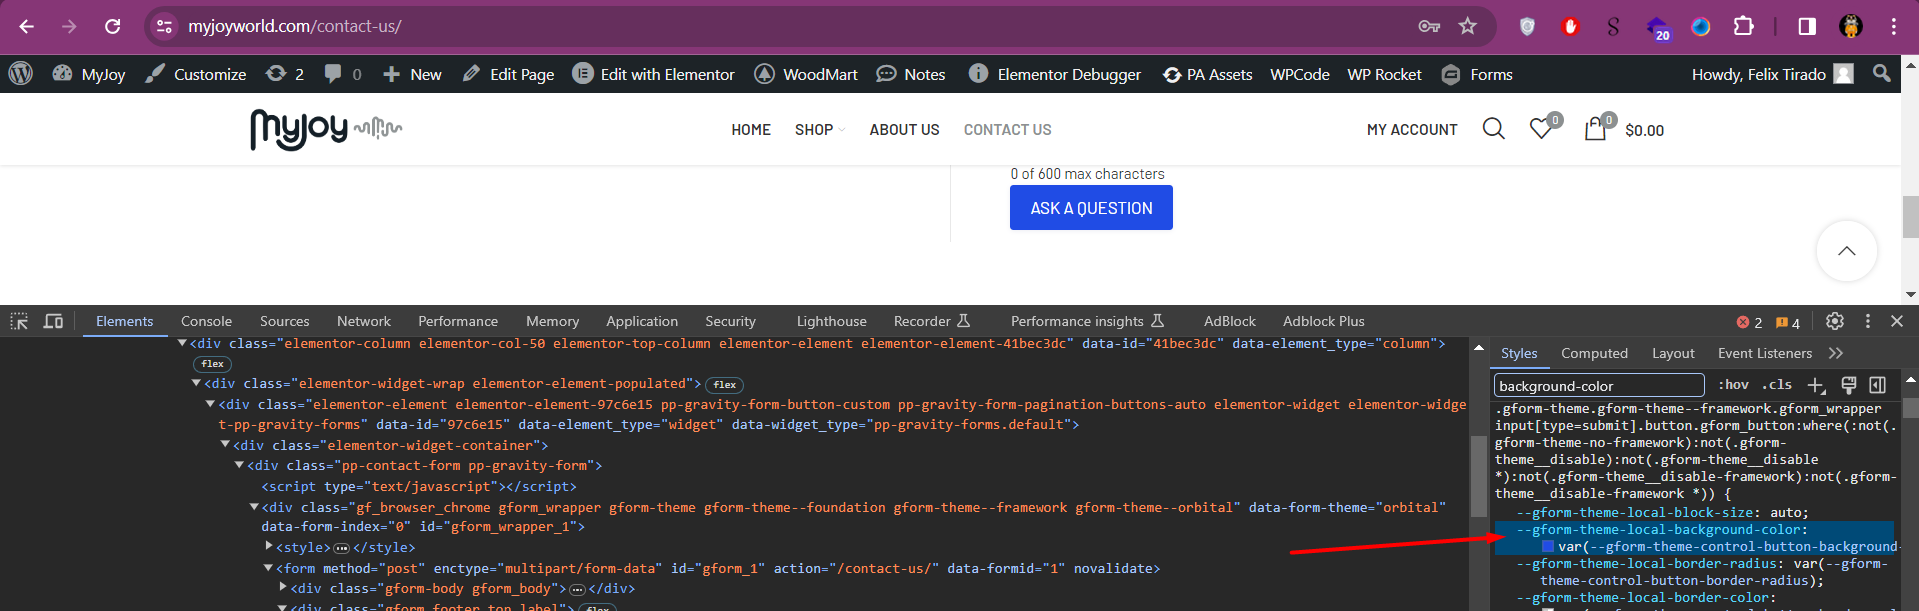Open ABOUT US page

(904, 130)
